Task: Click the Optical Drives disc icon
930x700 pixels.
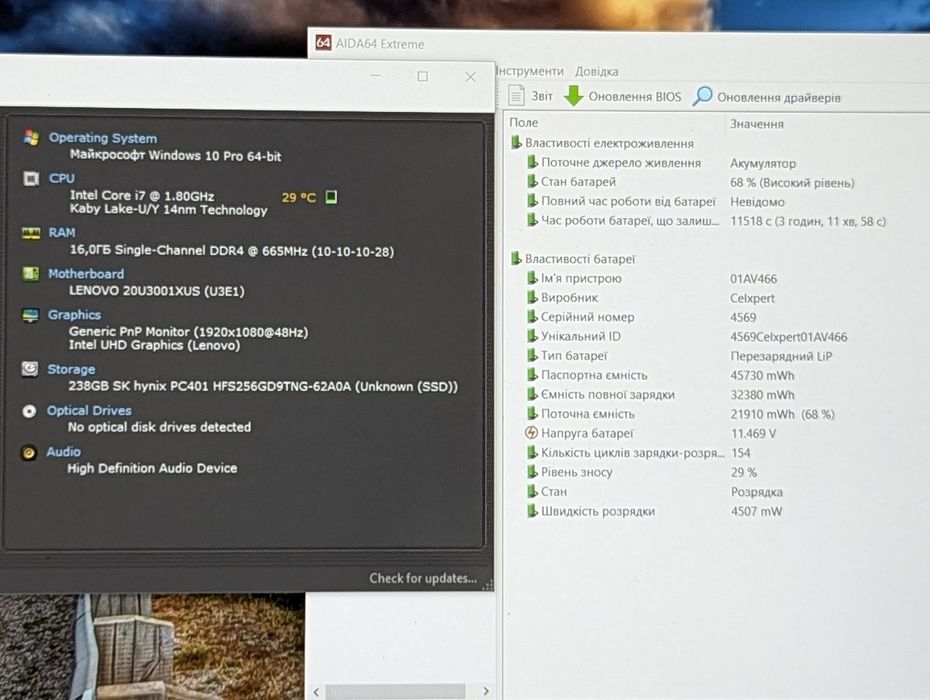Action: tap(29, 411)
